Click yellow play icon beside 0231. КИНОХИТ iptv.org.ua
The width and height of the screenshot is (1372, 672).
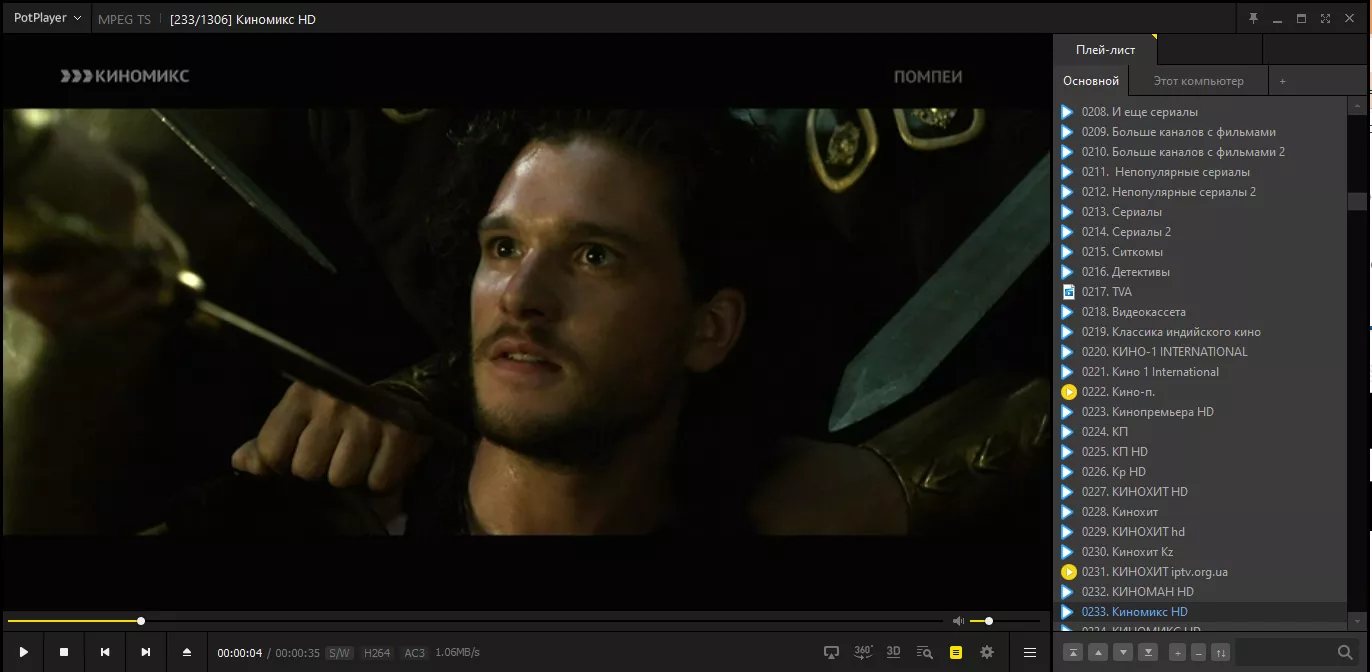[1068, 572]
